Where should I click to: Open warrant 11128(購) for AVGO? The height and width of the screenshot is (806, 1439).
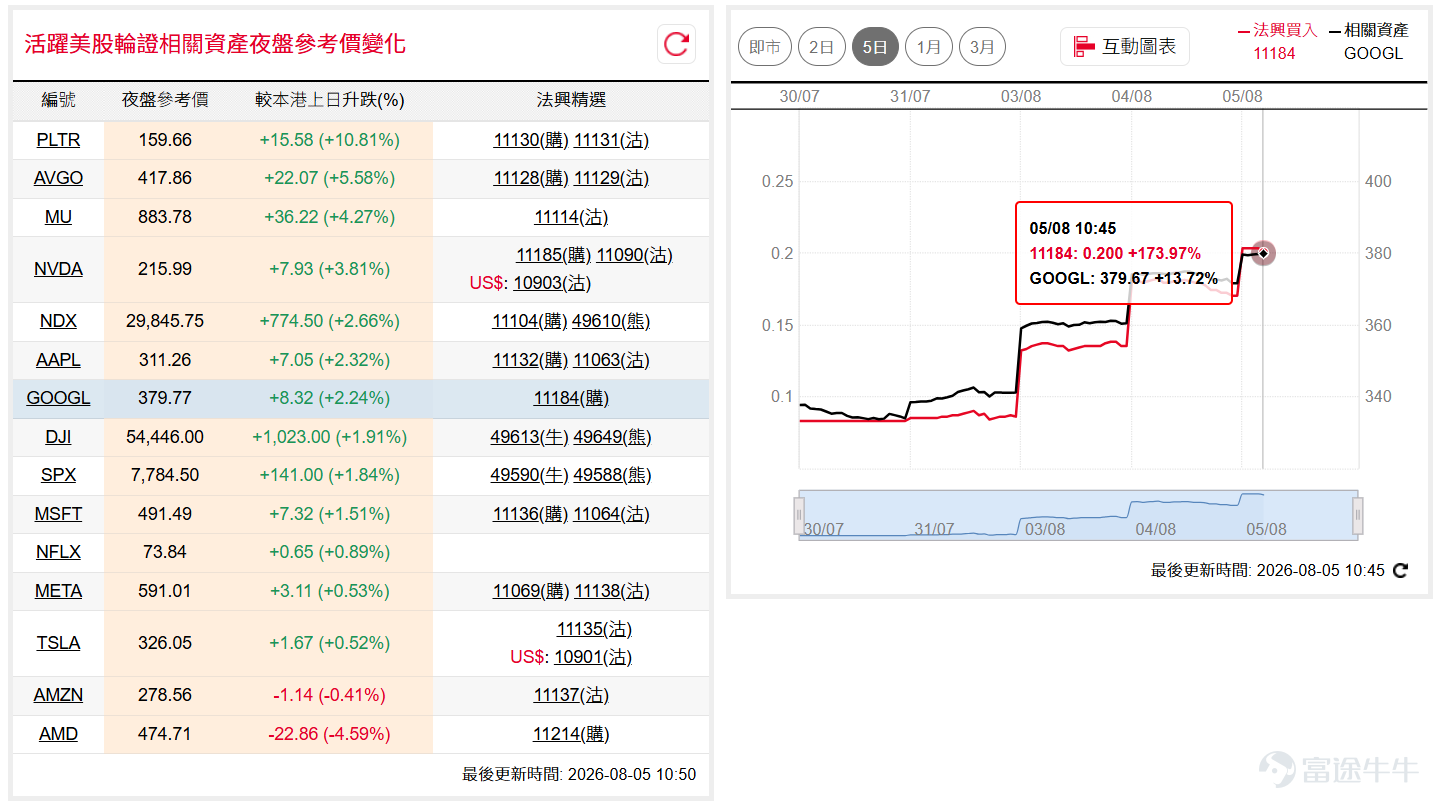click(x=531, y=178)
